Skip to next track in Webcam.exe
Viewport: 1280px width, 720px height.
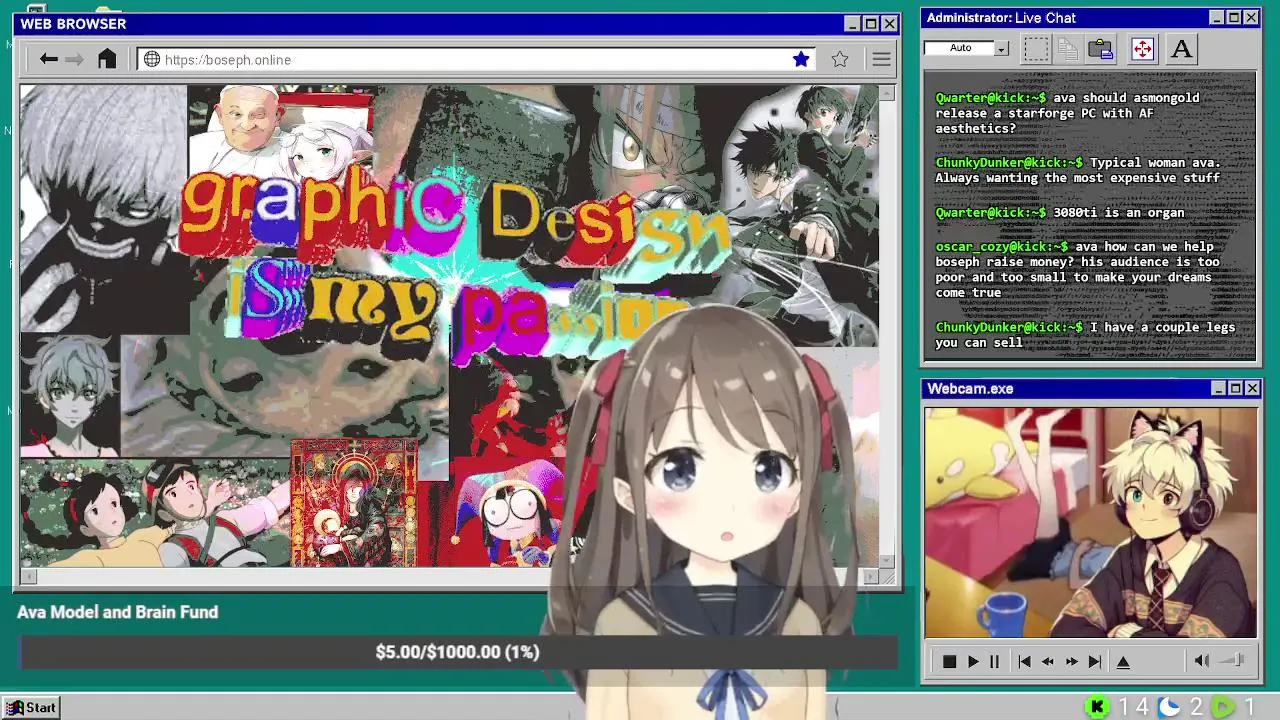(1095, 661)
